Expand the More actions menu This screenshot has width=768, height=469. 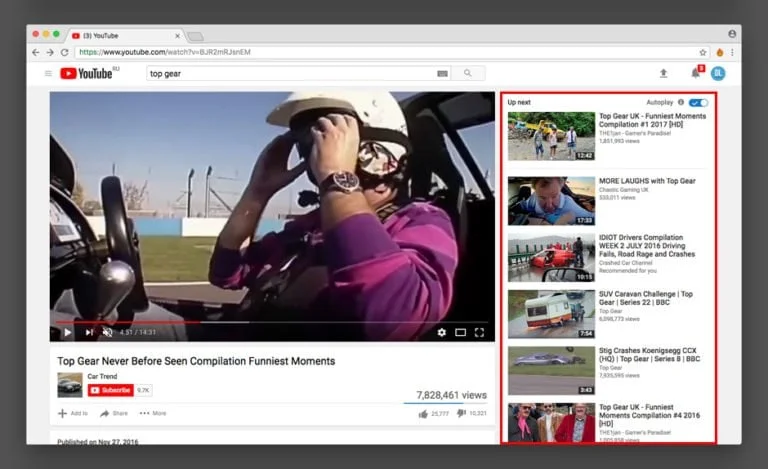tap(153, 413)
